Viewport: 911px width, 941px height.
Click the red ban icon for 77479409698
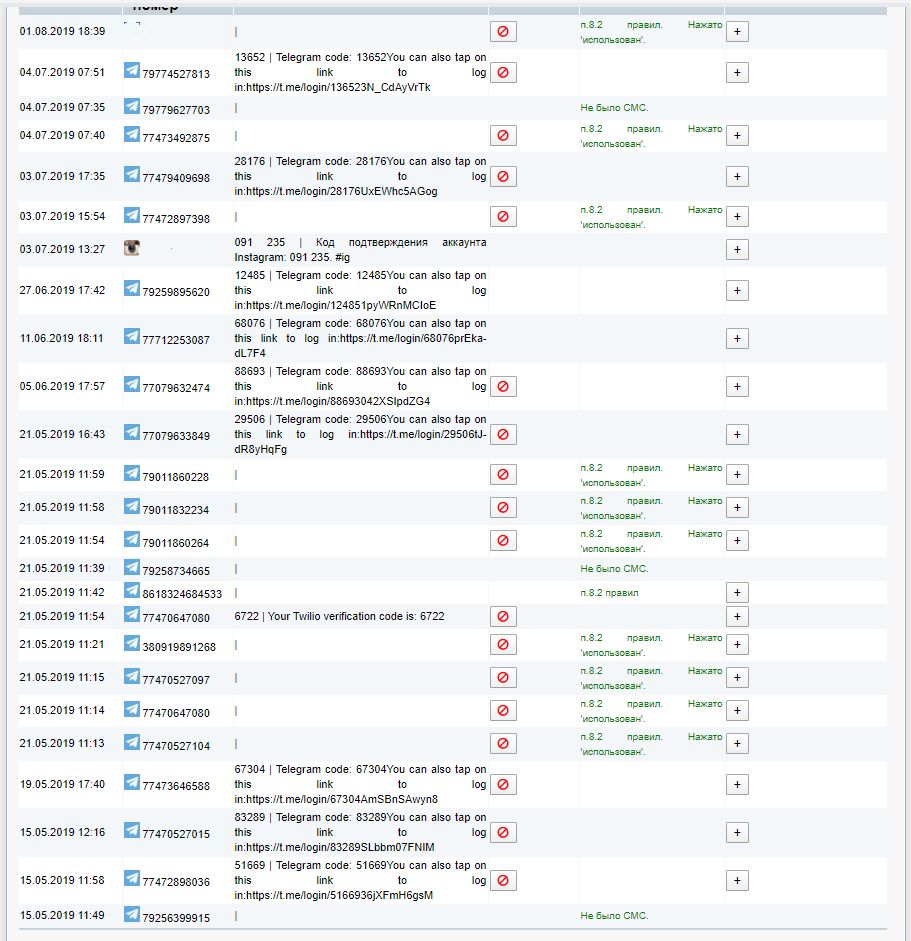click(x=503, y=176)
